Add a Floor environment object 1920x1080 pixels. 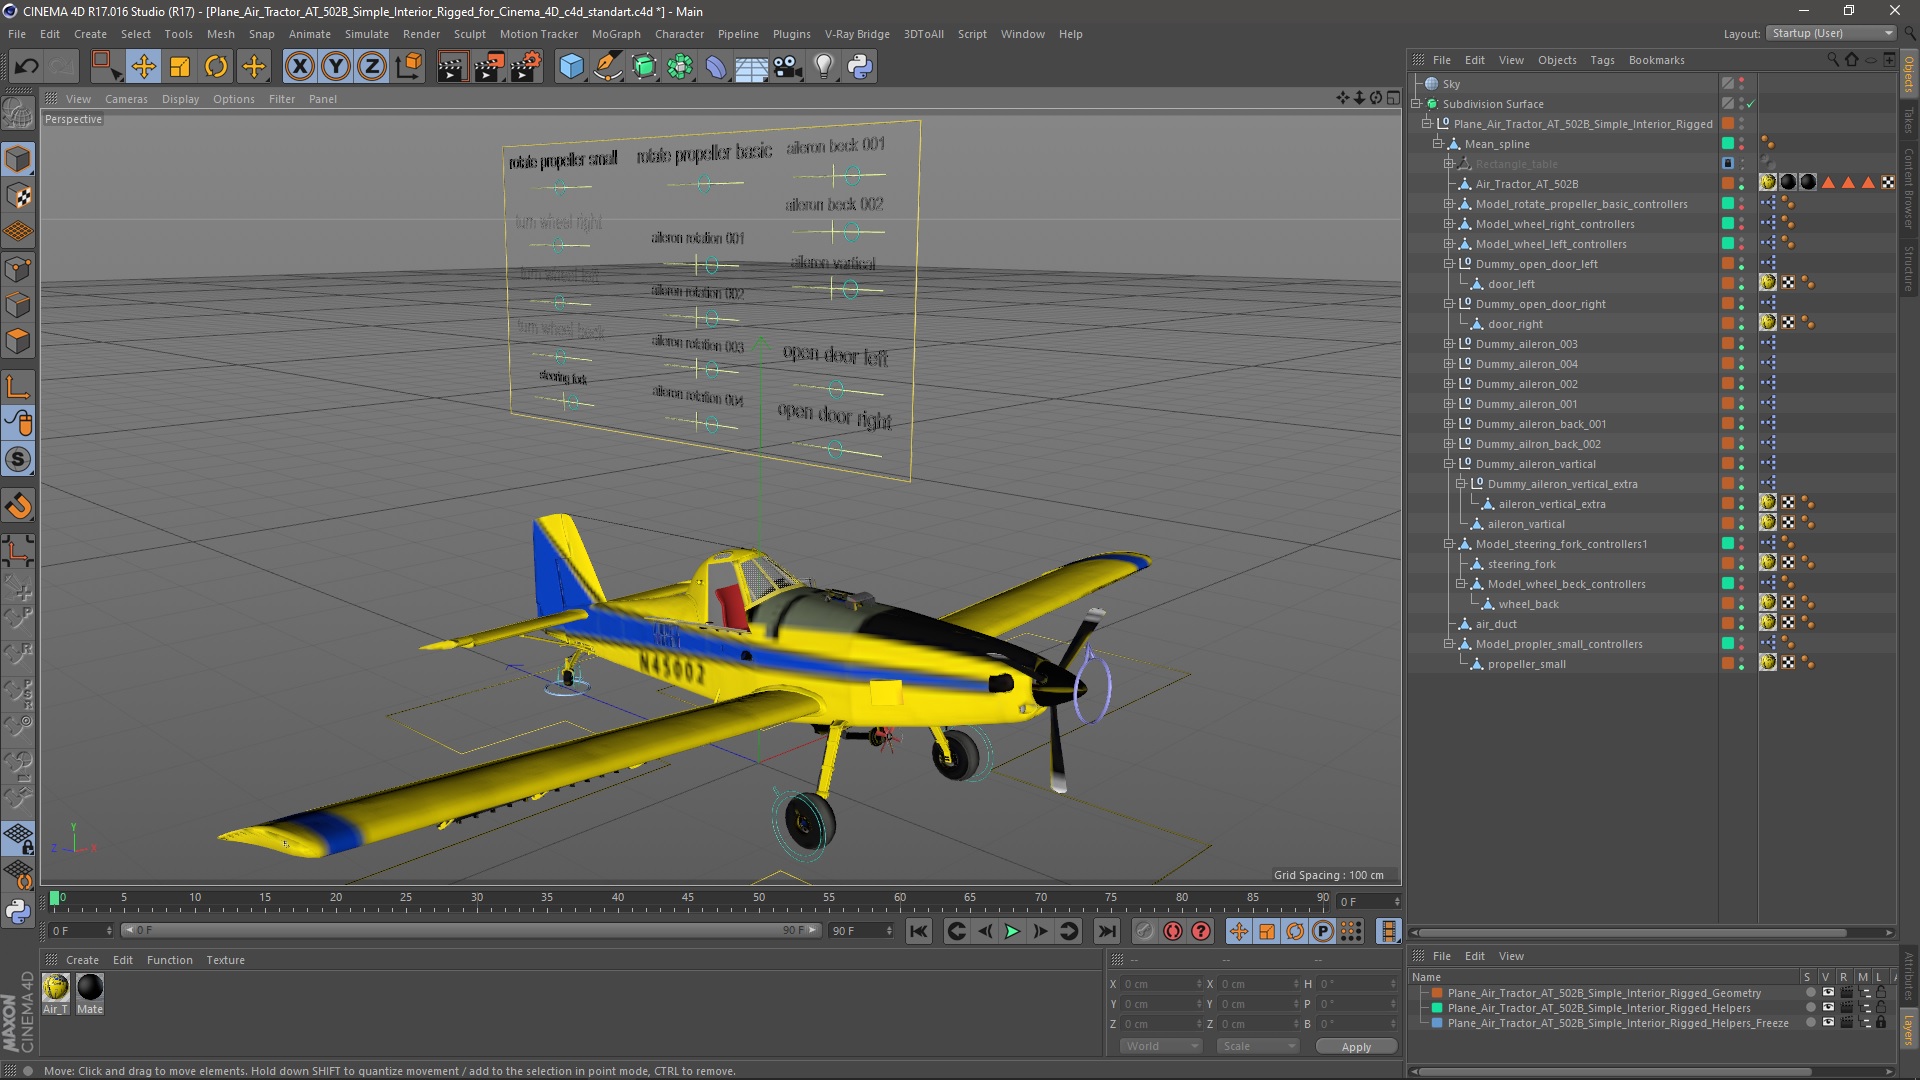tap(752, 67)
